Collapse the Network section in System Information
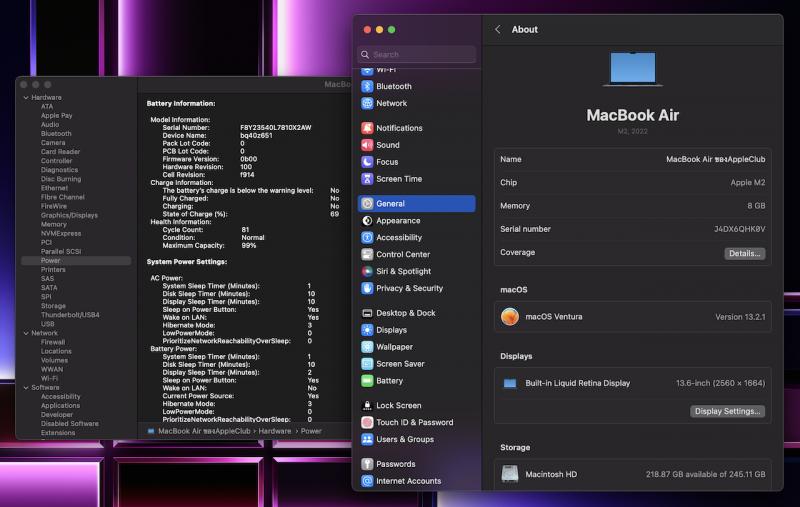Image resolution: width=800 pixels, height=507 pixels. coord(26,333)
